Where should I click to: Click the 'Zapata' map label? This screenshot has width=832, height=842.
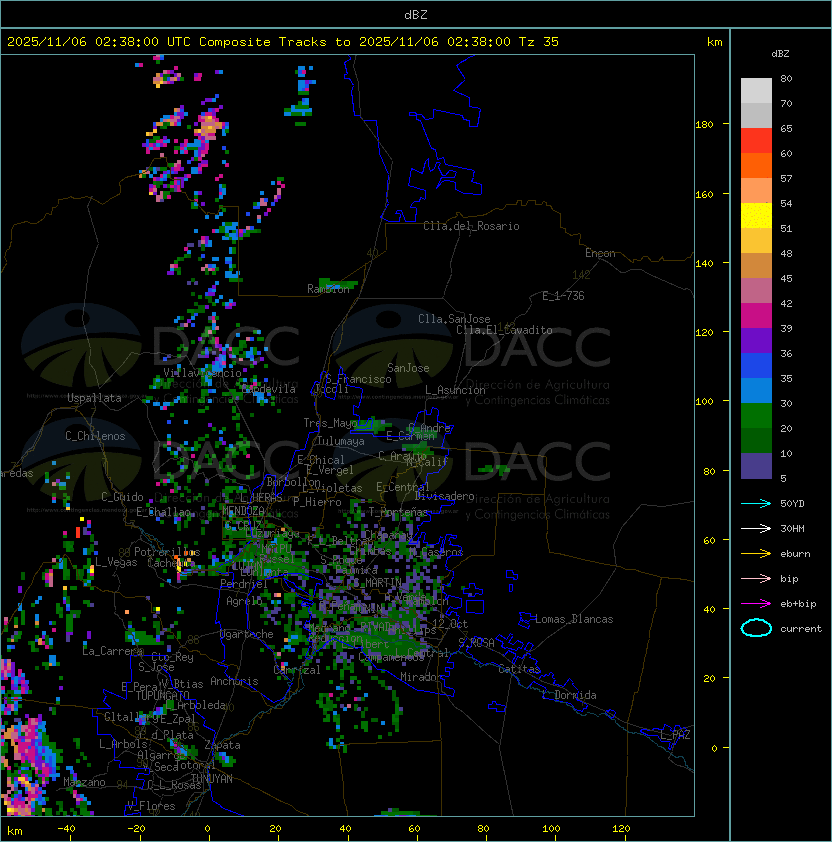(x=222, y=745)
